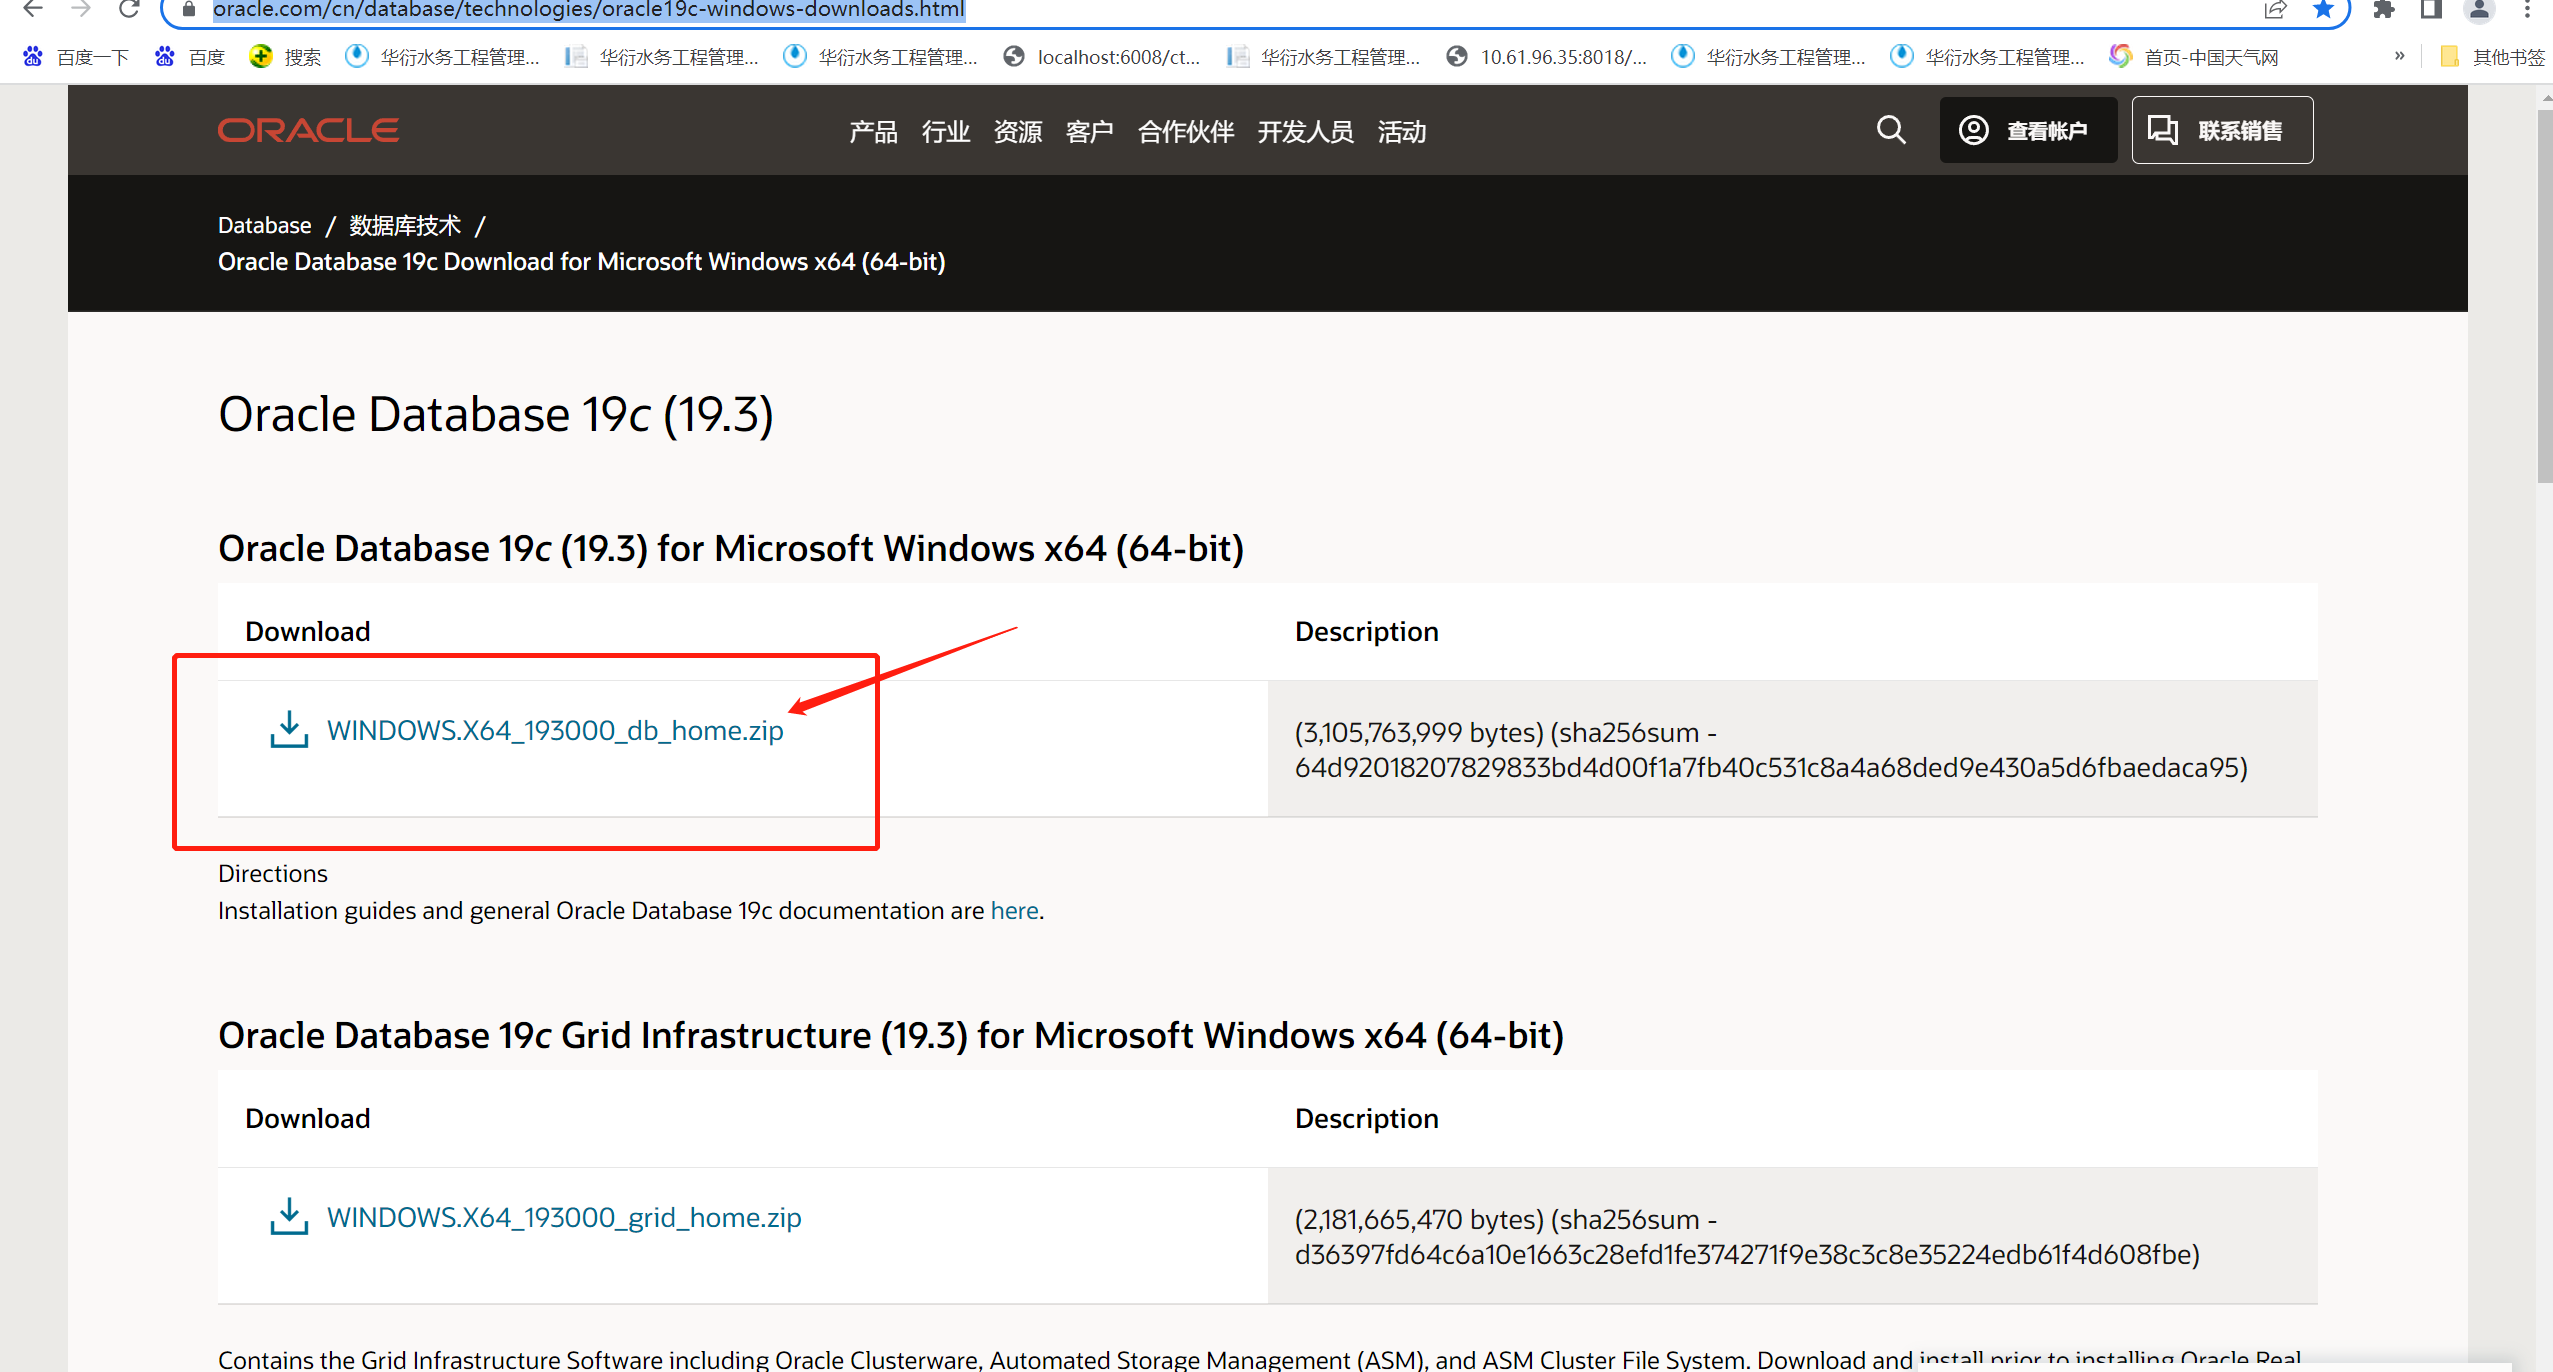
Task: Click the Oracle search magnifier icon
Action: [x=1890, y=130]
